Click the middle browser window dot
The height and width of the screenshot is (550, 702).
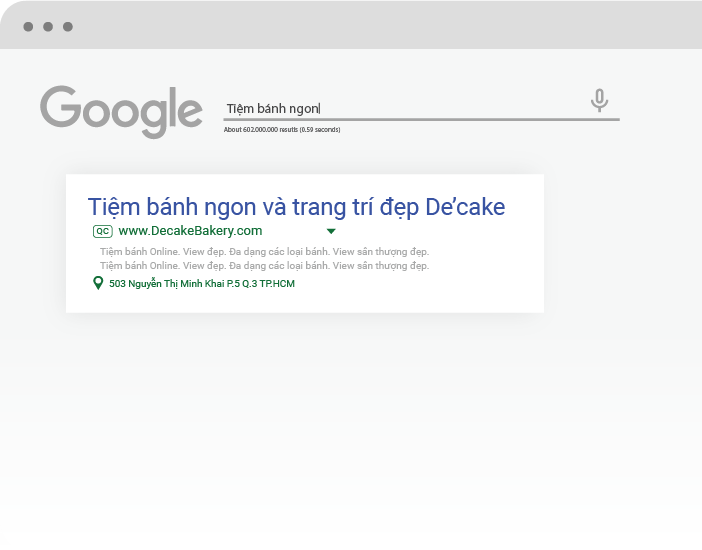(48, 27)
